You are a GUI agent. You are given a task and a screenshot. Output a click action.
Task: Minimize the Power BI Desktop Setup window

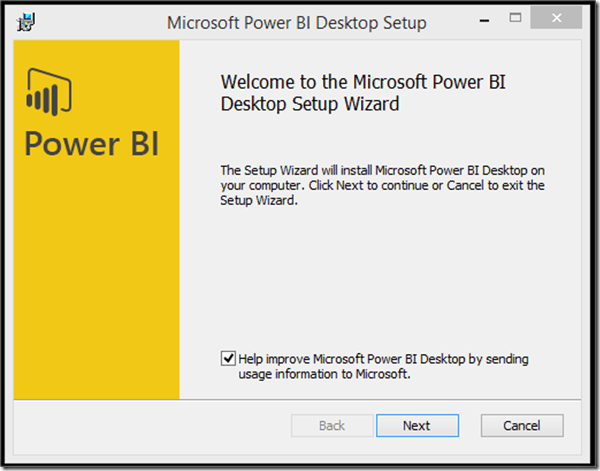(x=480, y=20)
